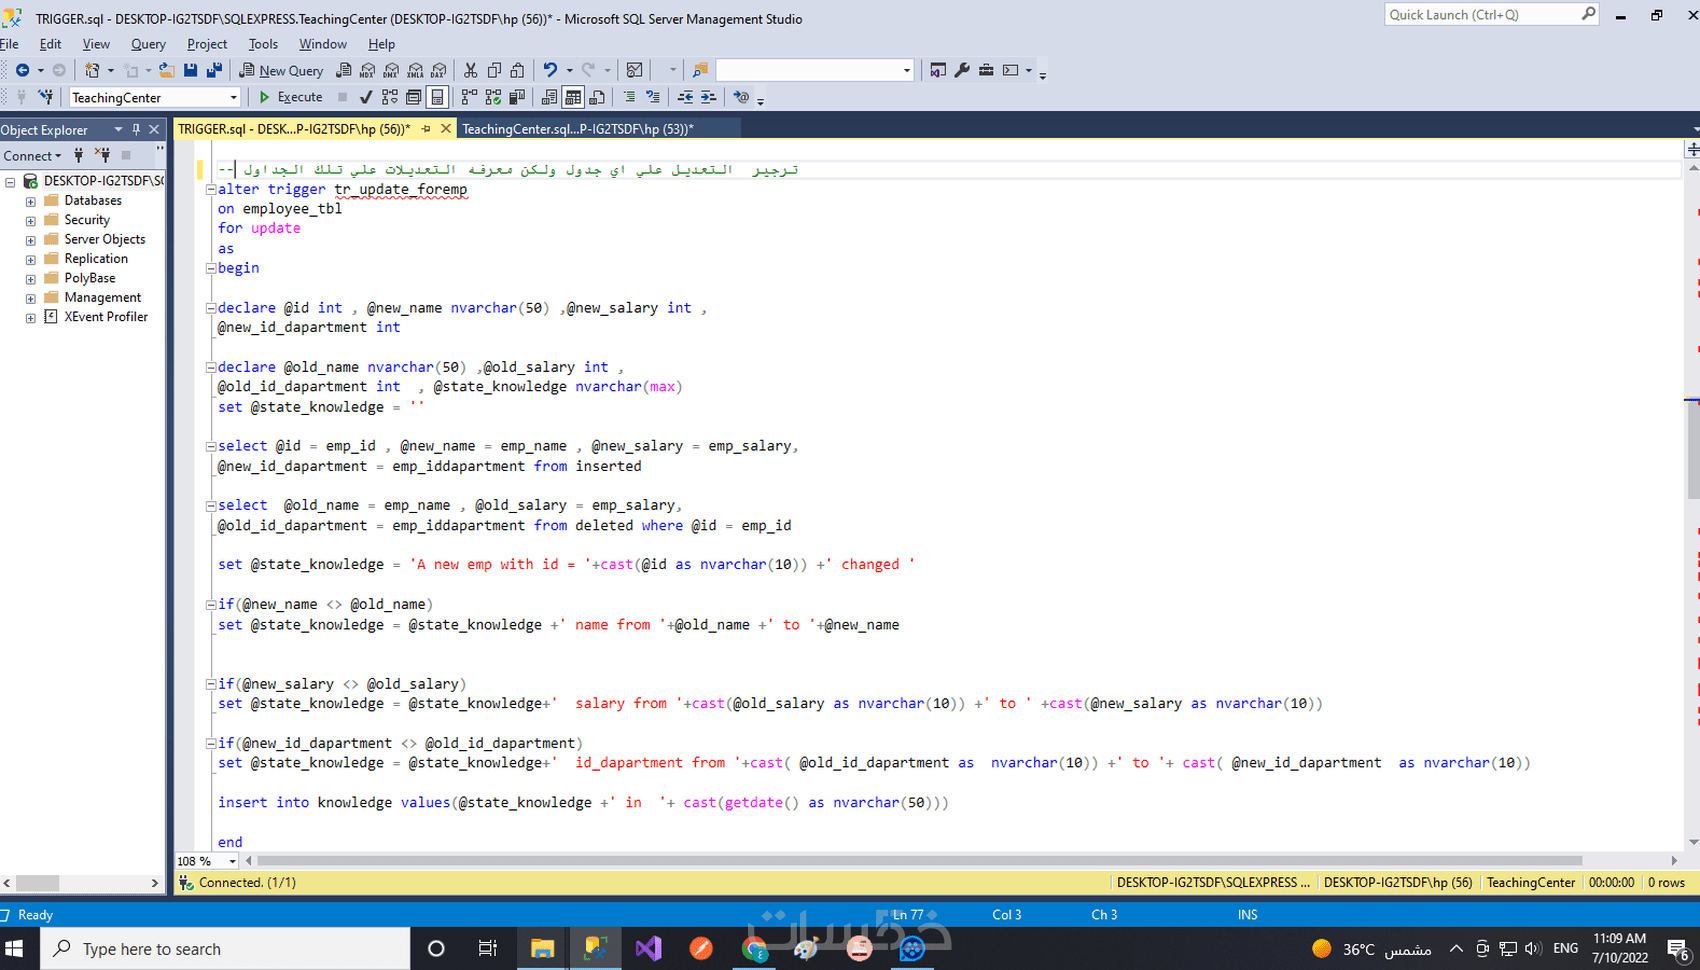
Task: Select the Replication tree item
Action: 96,259
